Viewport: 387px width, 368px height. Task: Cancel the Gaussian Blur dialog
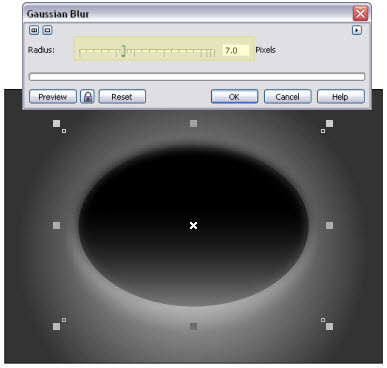point(287,97)
